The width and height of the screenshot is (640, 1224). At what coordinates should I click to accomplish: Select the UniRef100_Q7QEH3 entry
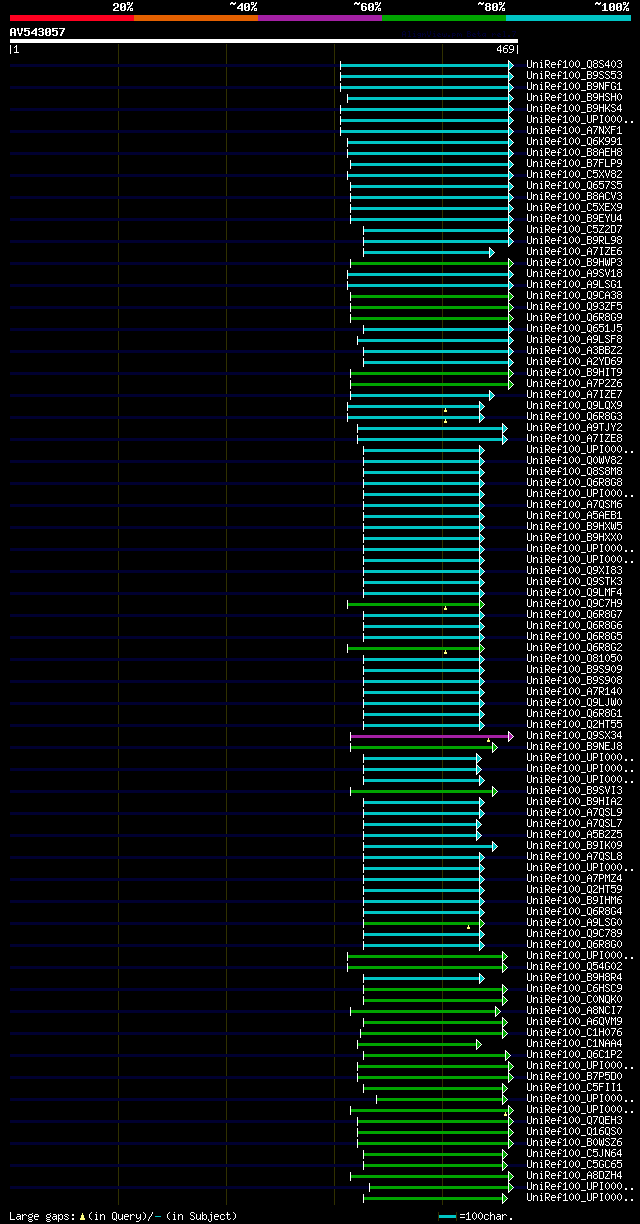click(x=574, y=1120)
